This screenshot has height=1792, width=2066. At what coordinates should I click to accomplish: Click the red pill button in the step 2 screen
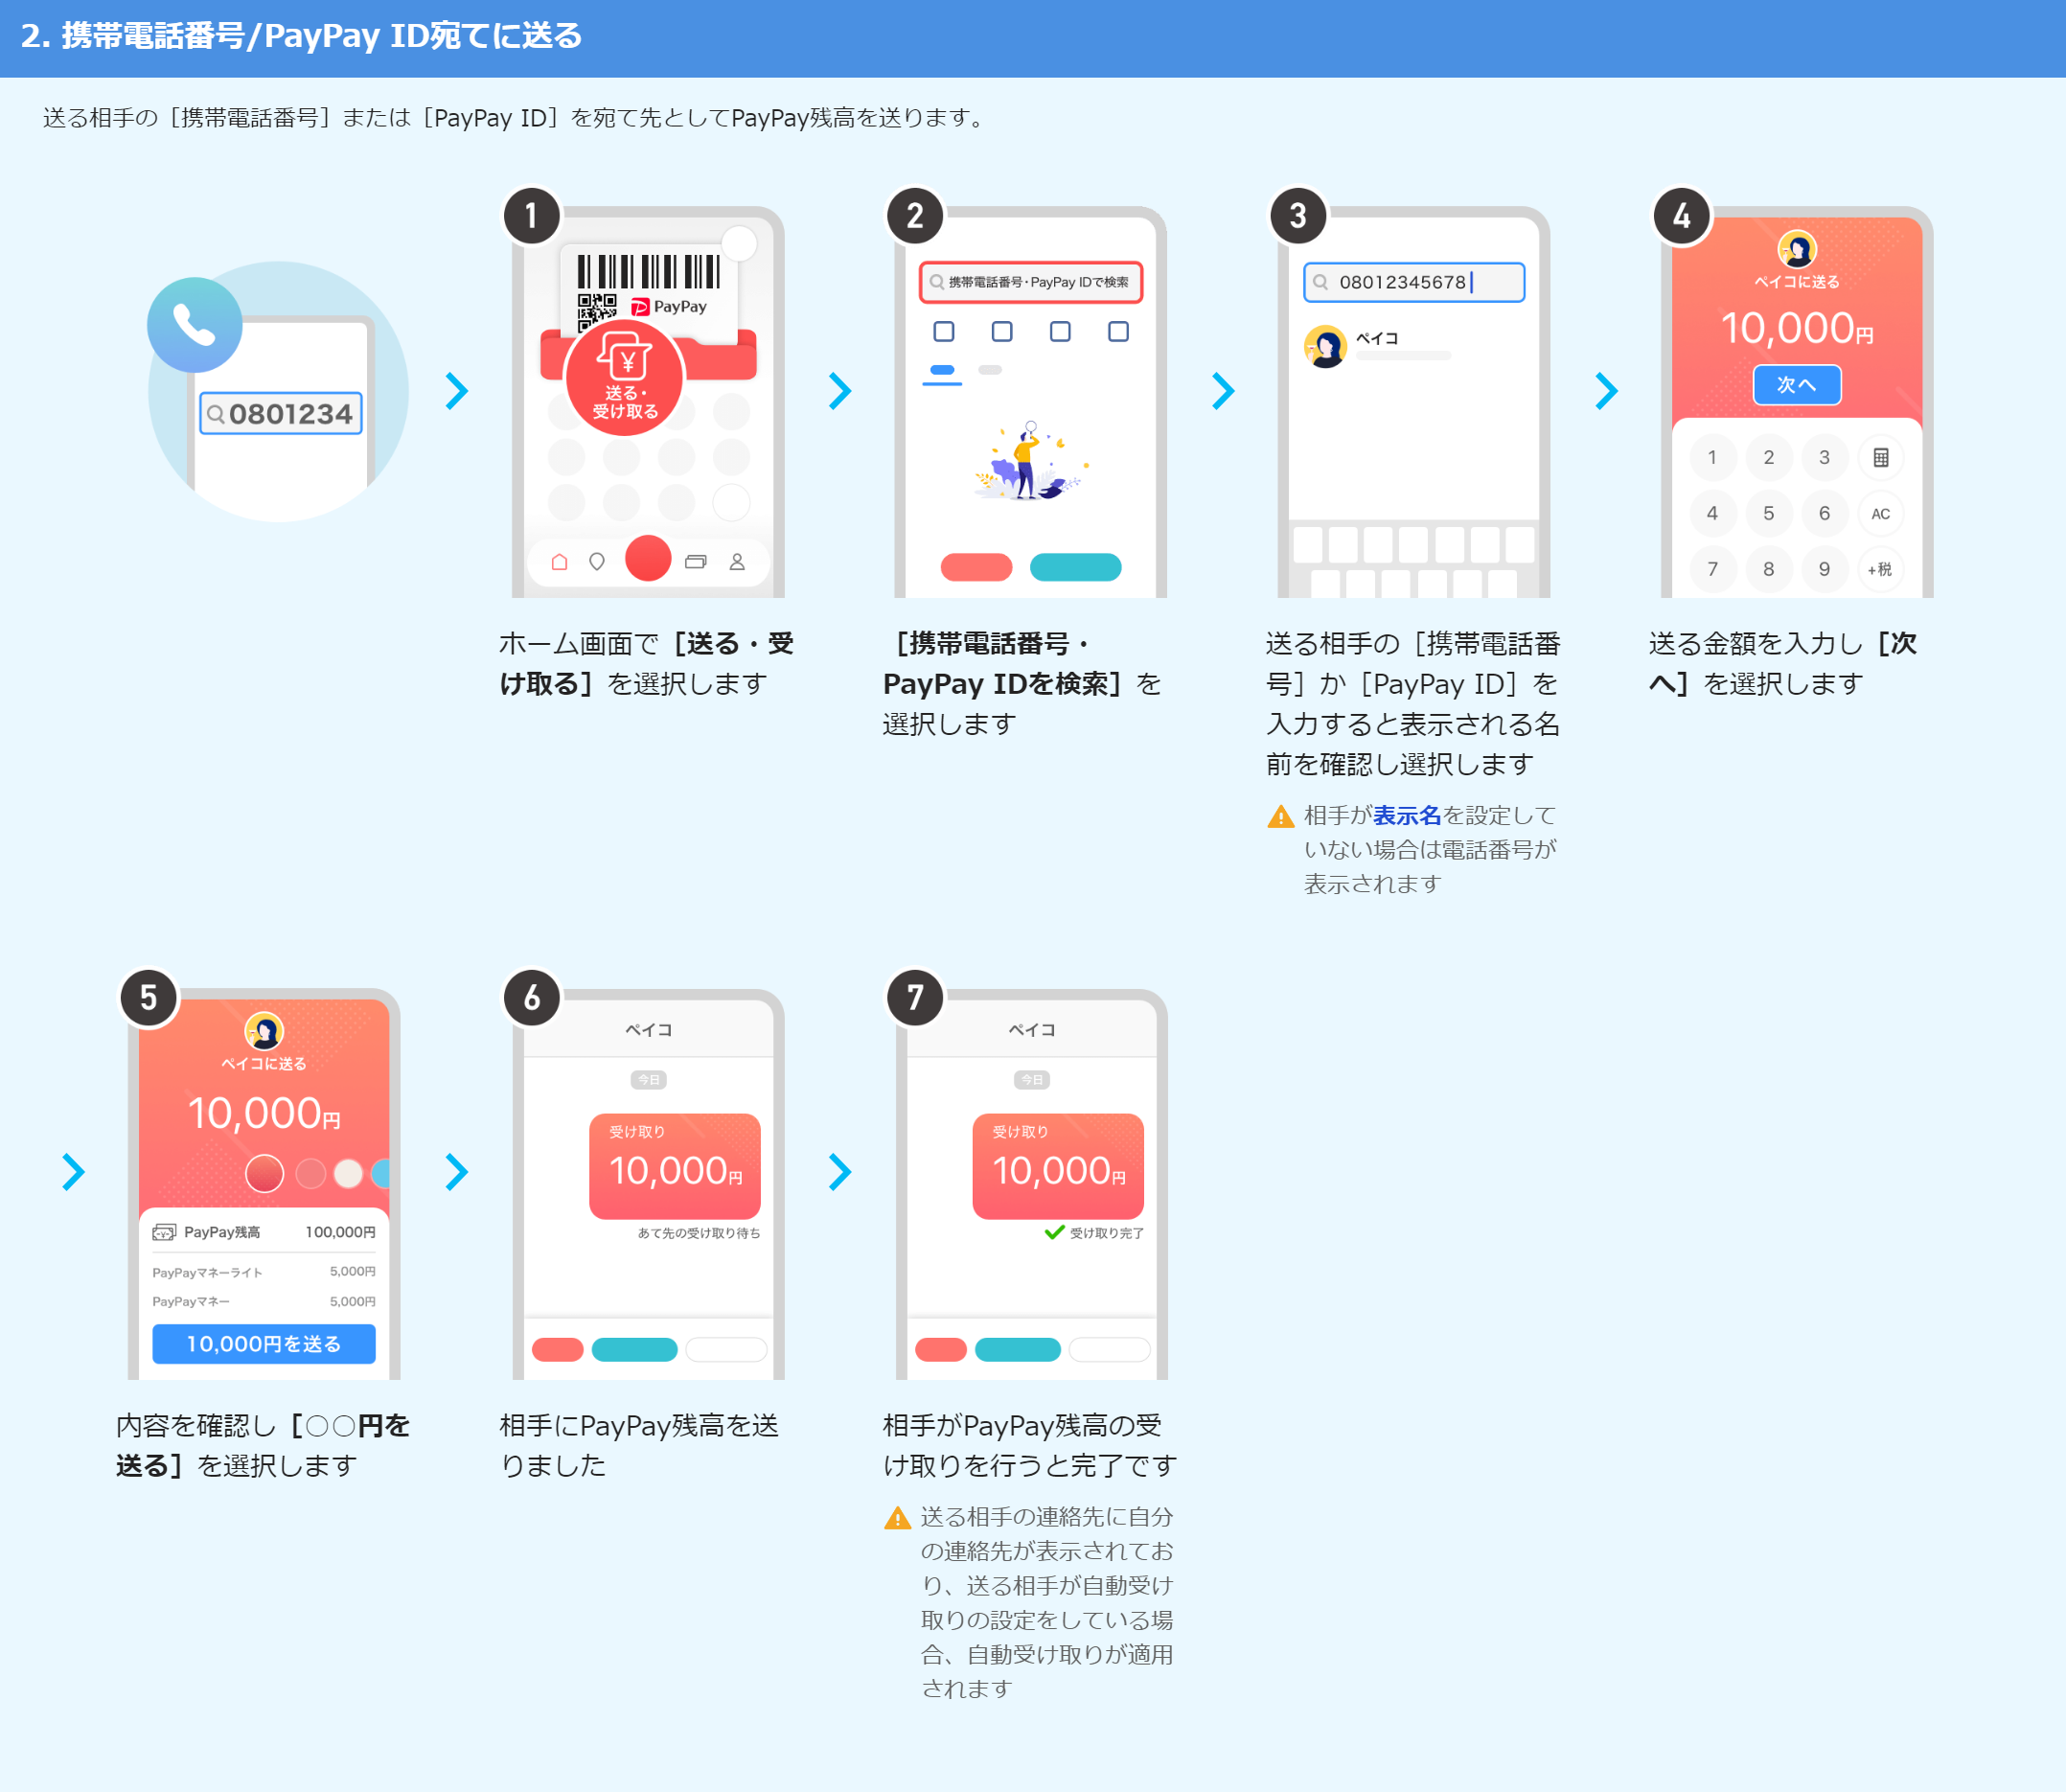976,567
